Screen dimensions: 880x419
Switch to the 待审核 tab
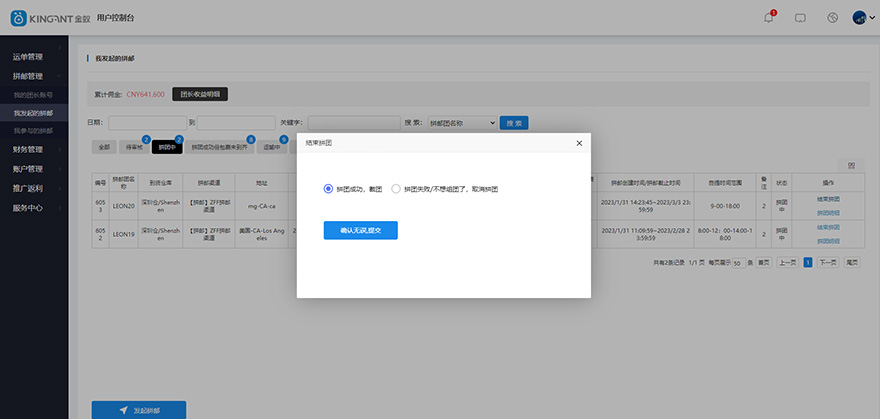pos(133,147)
